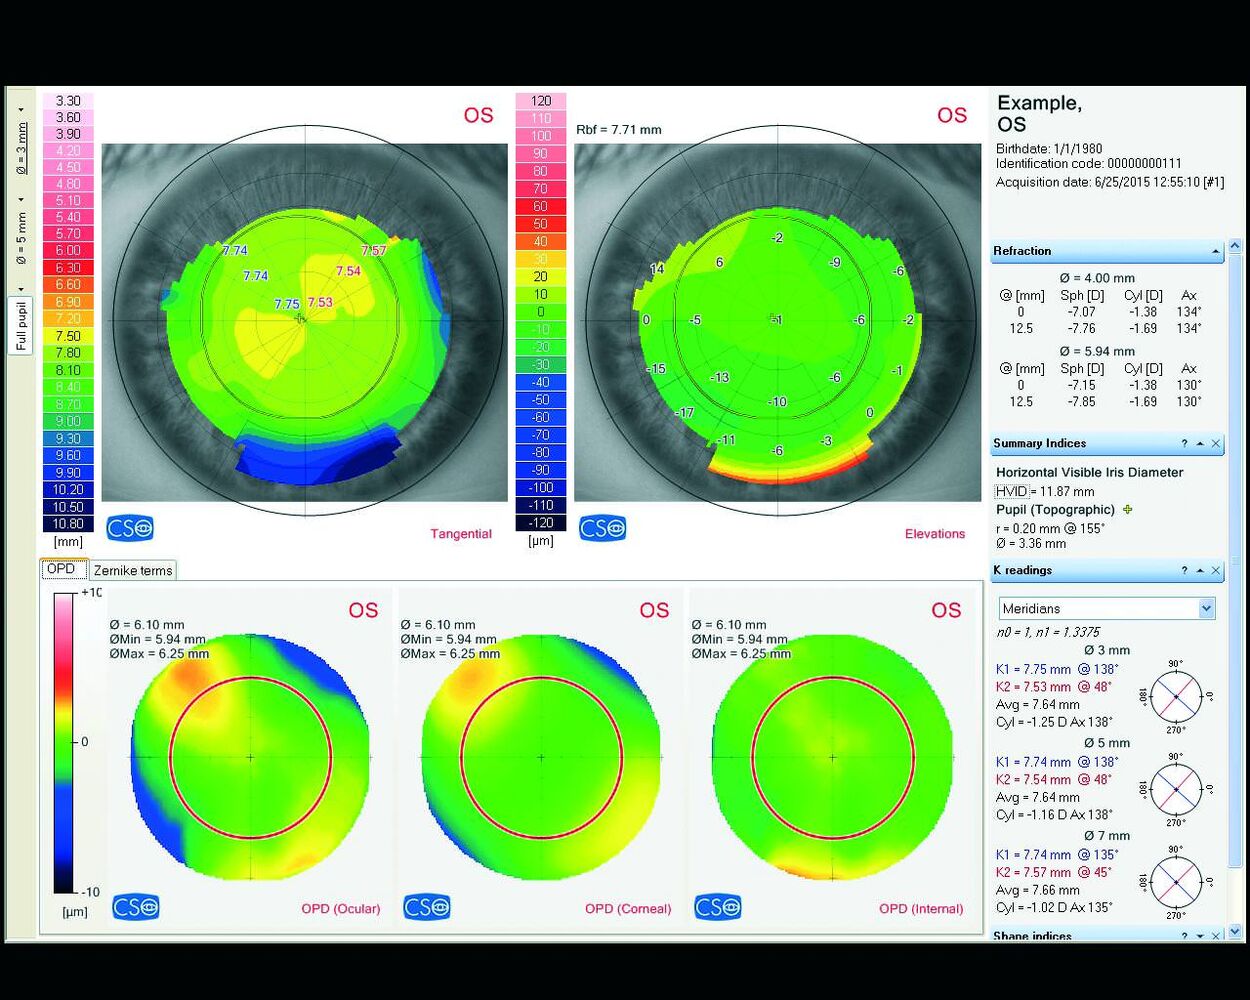
Task: Click the HVID label box
Action: [x=1011, y=491]
